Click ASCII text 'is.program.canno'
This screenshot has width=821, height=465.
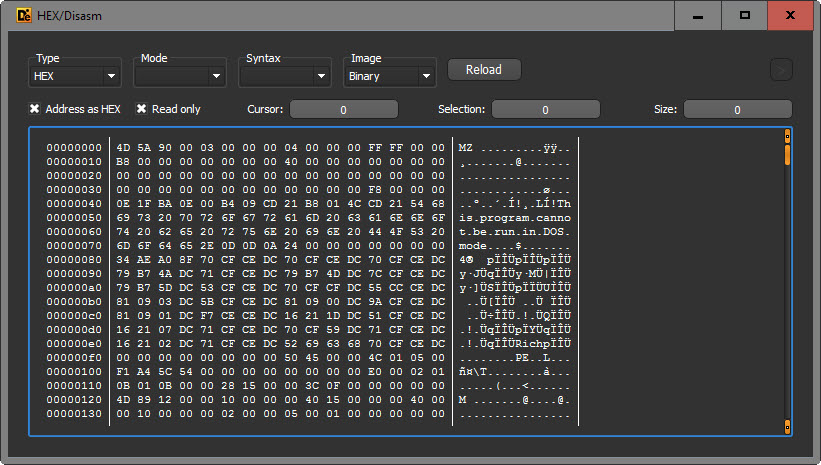(515, 218)
